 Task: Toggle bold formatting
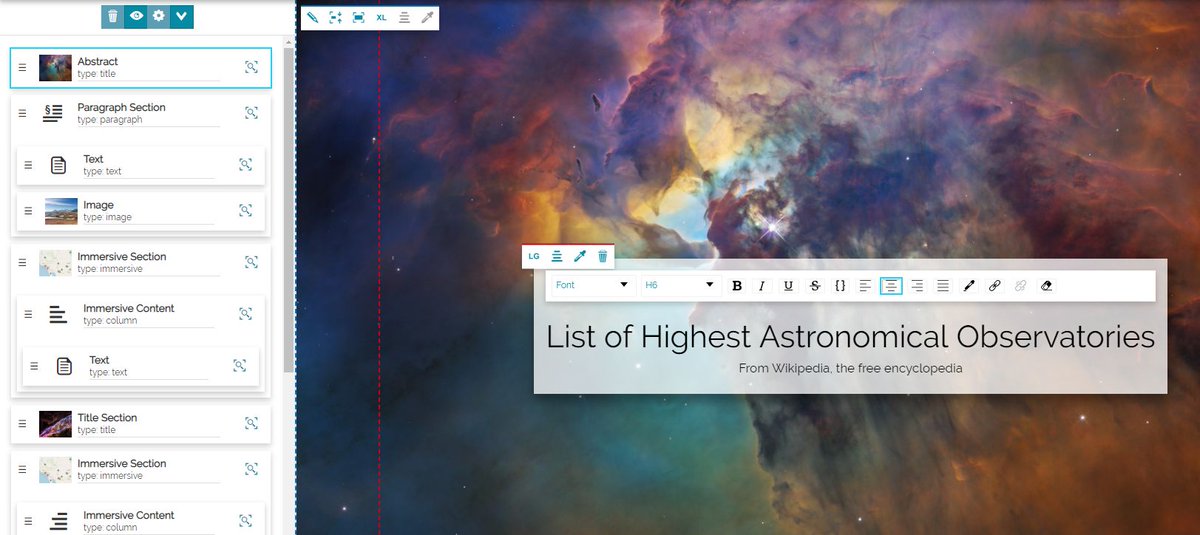click(737, 286)
